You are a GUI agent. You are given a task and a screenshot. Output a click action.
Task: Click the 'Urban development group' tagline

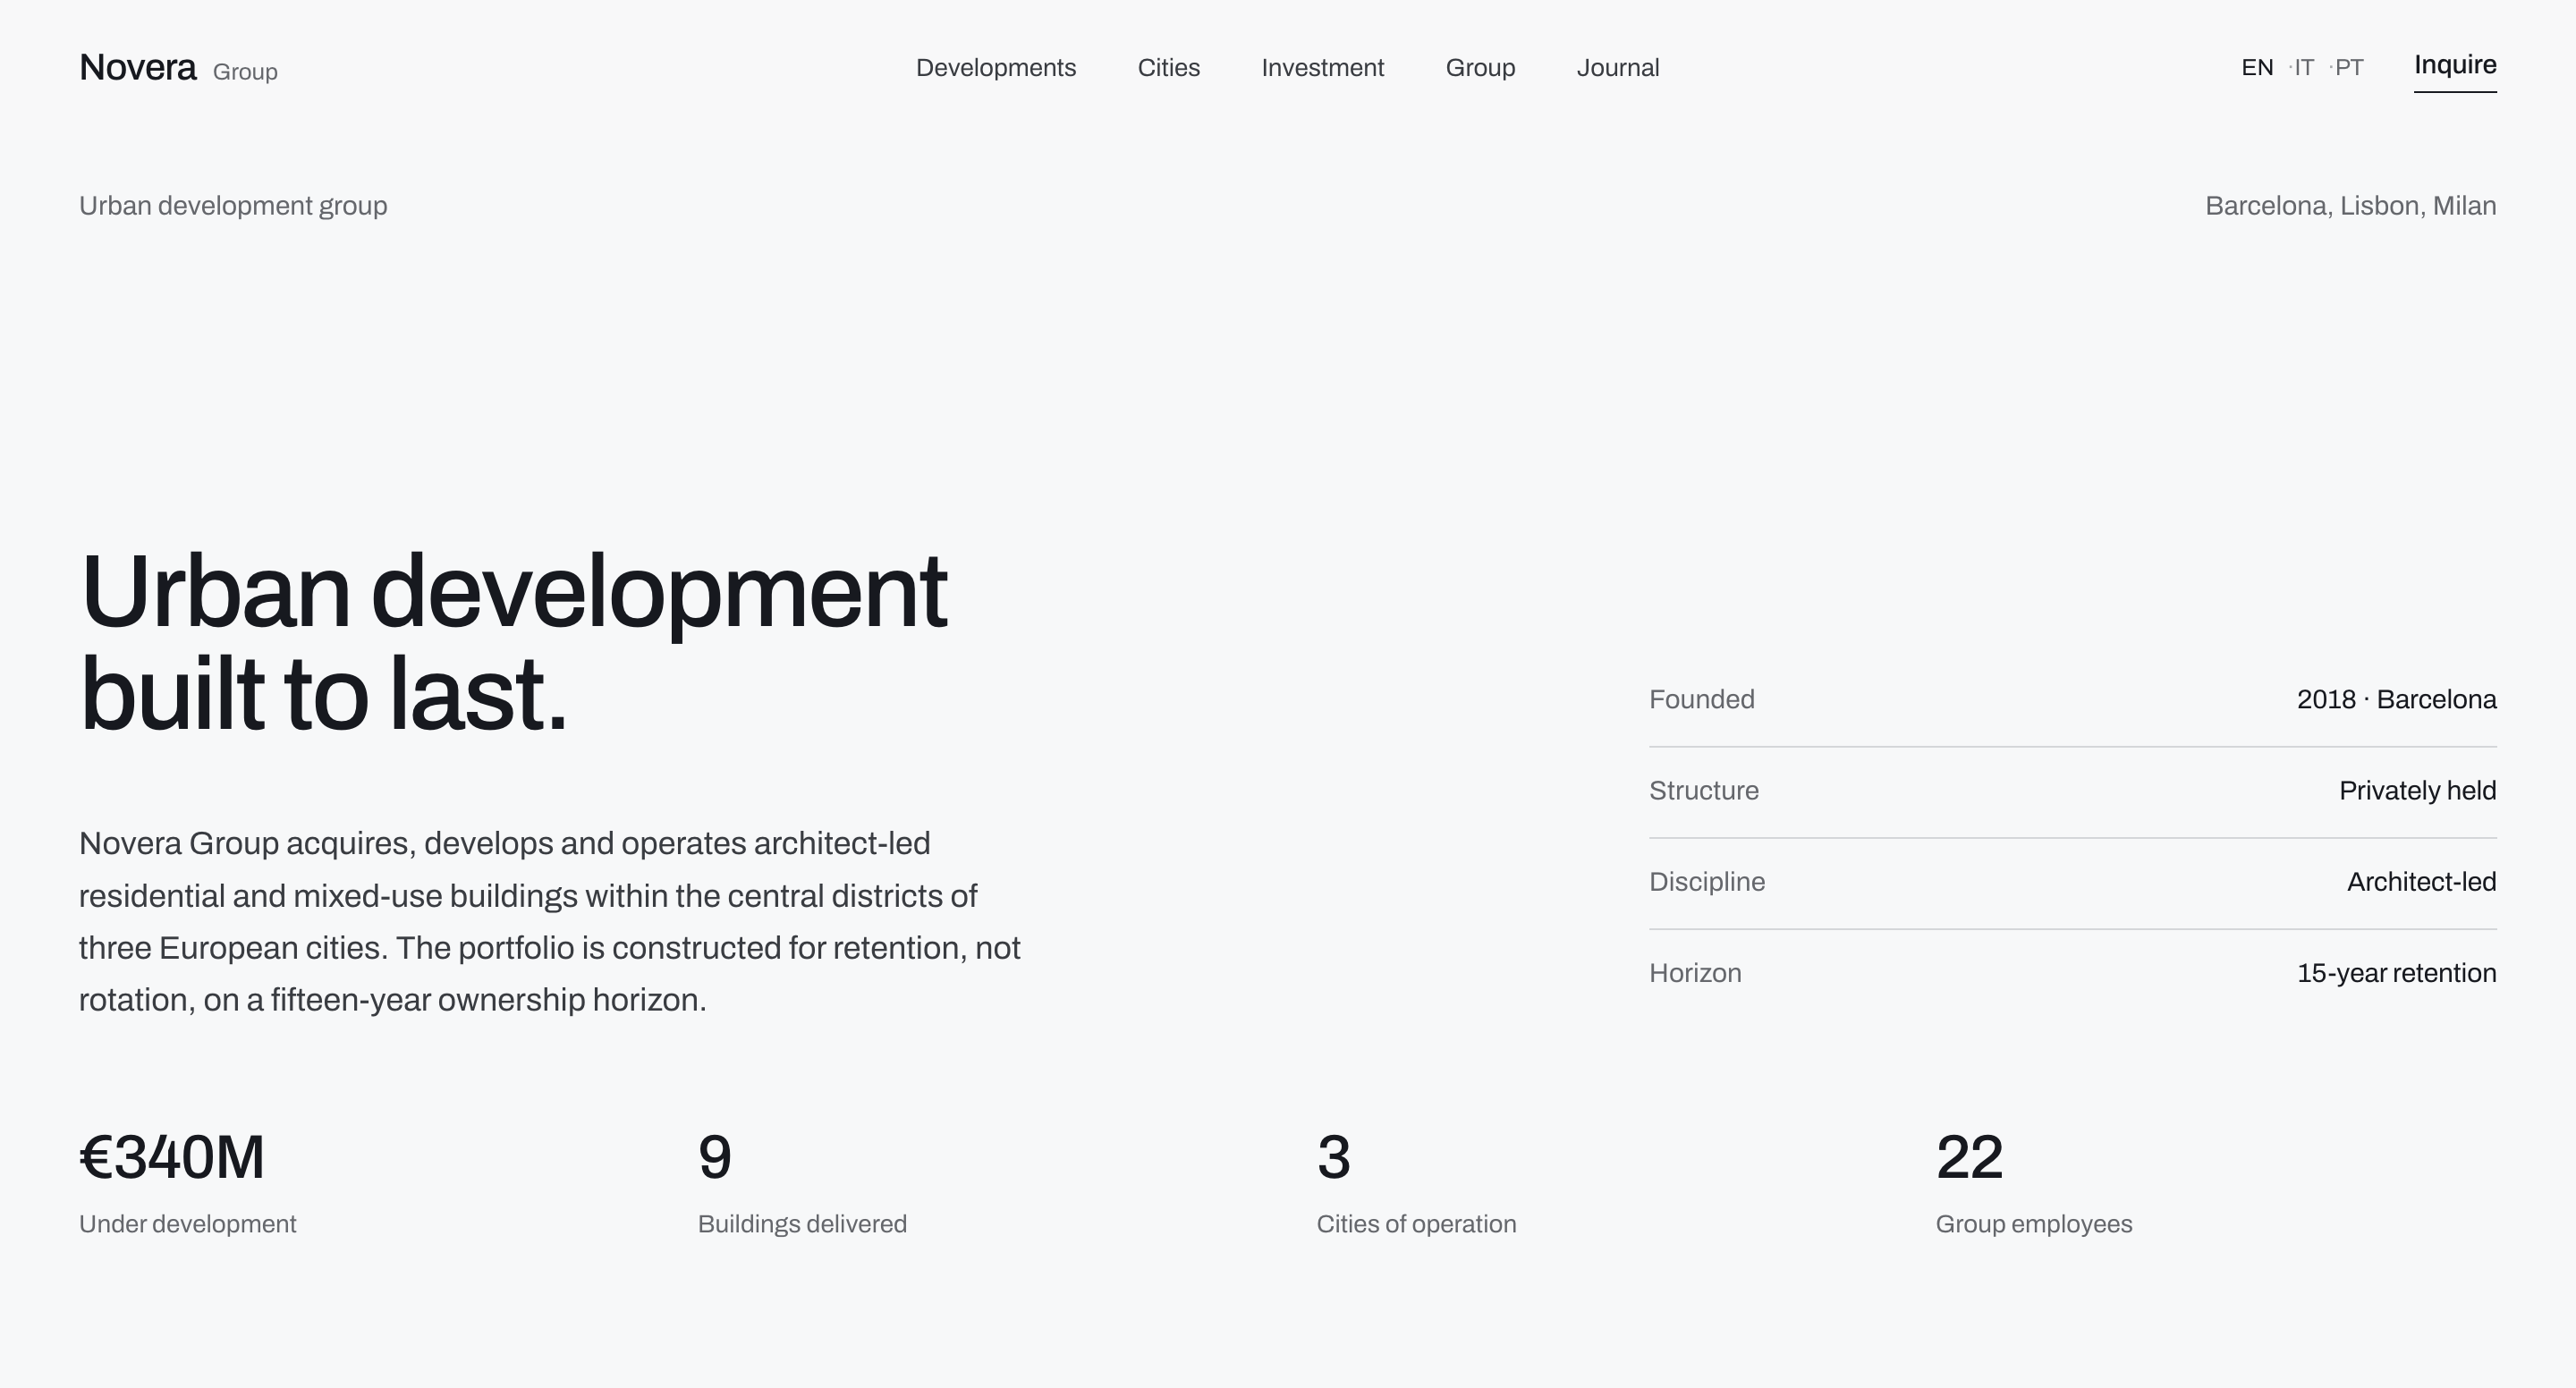233,206
